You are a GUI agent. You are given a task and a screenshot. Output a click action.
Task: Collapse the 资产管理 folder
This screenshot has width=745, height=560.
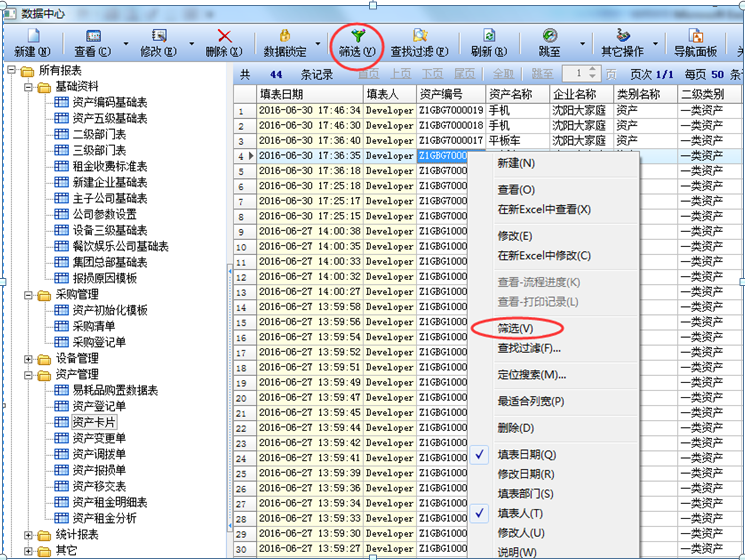click(x=29, y=375)
